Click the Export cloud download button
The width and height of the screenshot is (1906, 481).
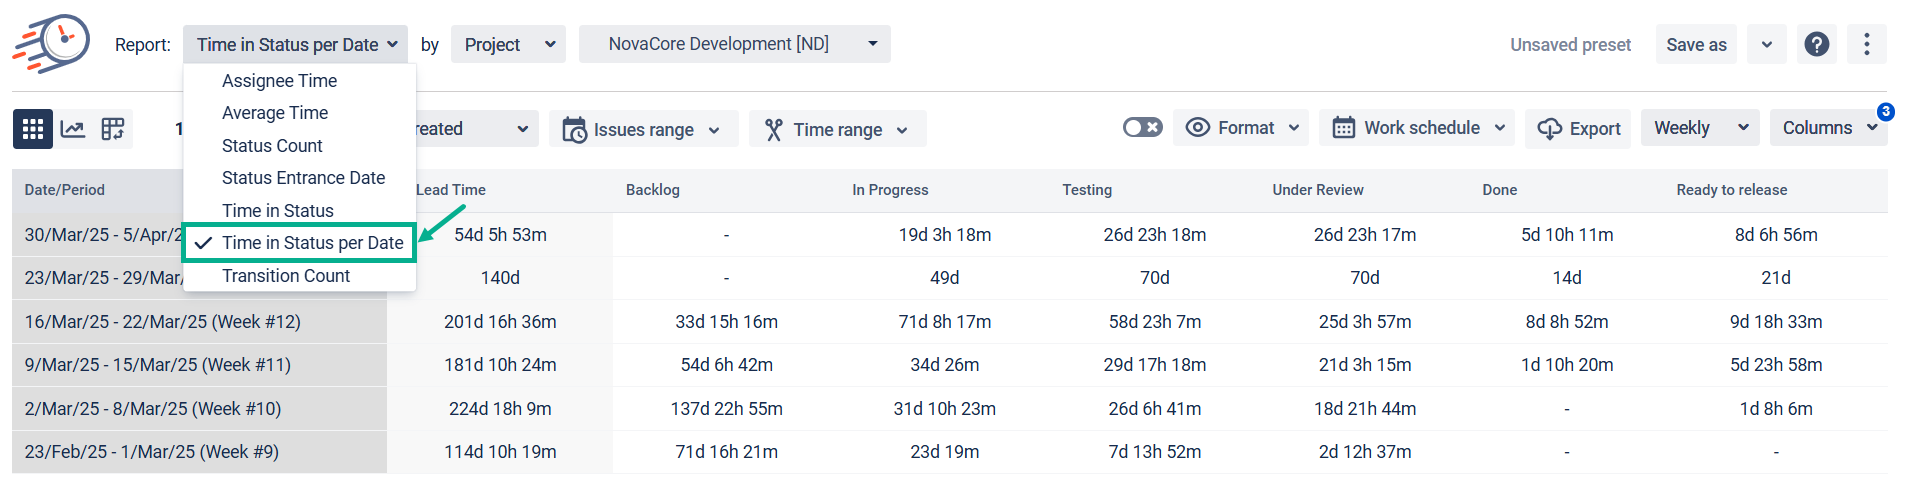click(x=1578, y=128)
